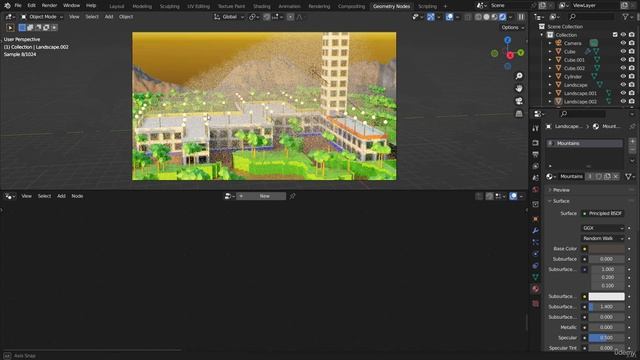Expand the Preview panel

pos(561,190)
